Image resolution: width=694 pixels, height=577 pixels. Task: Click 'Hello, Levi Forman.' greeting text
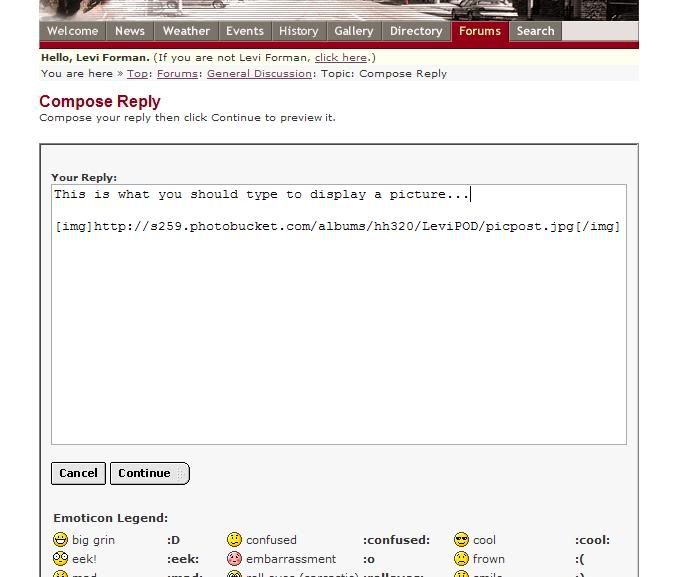tap(95, 58)
